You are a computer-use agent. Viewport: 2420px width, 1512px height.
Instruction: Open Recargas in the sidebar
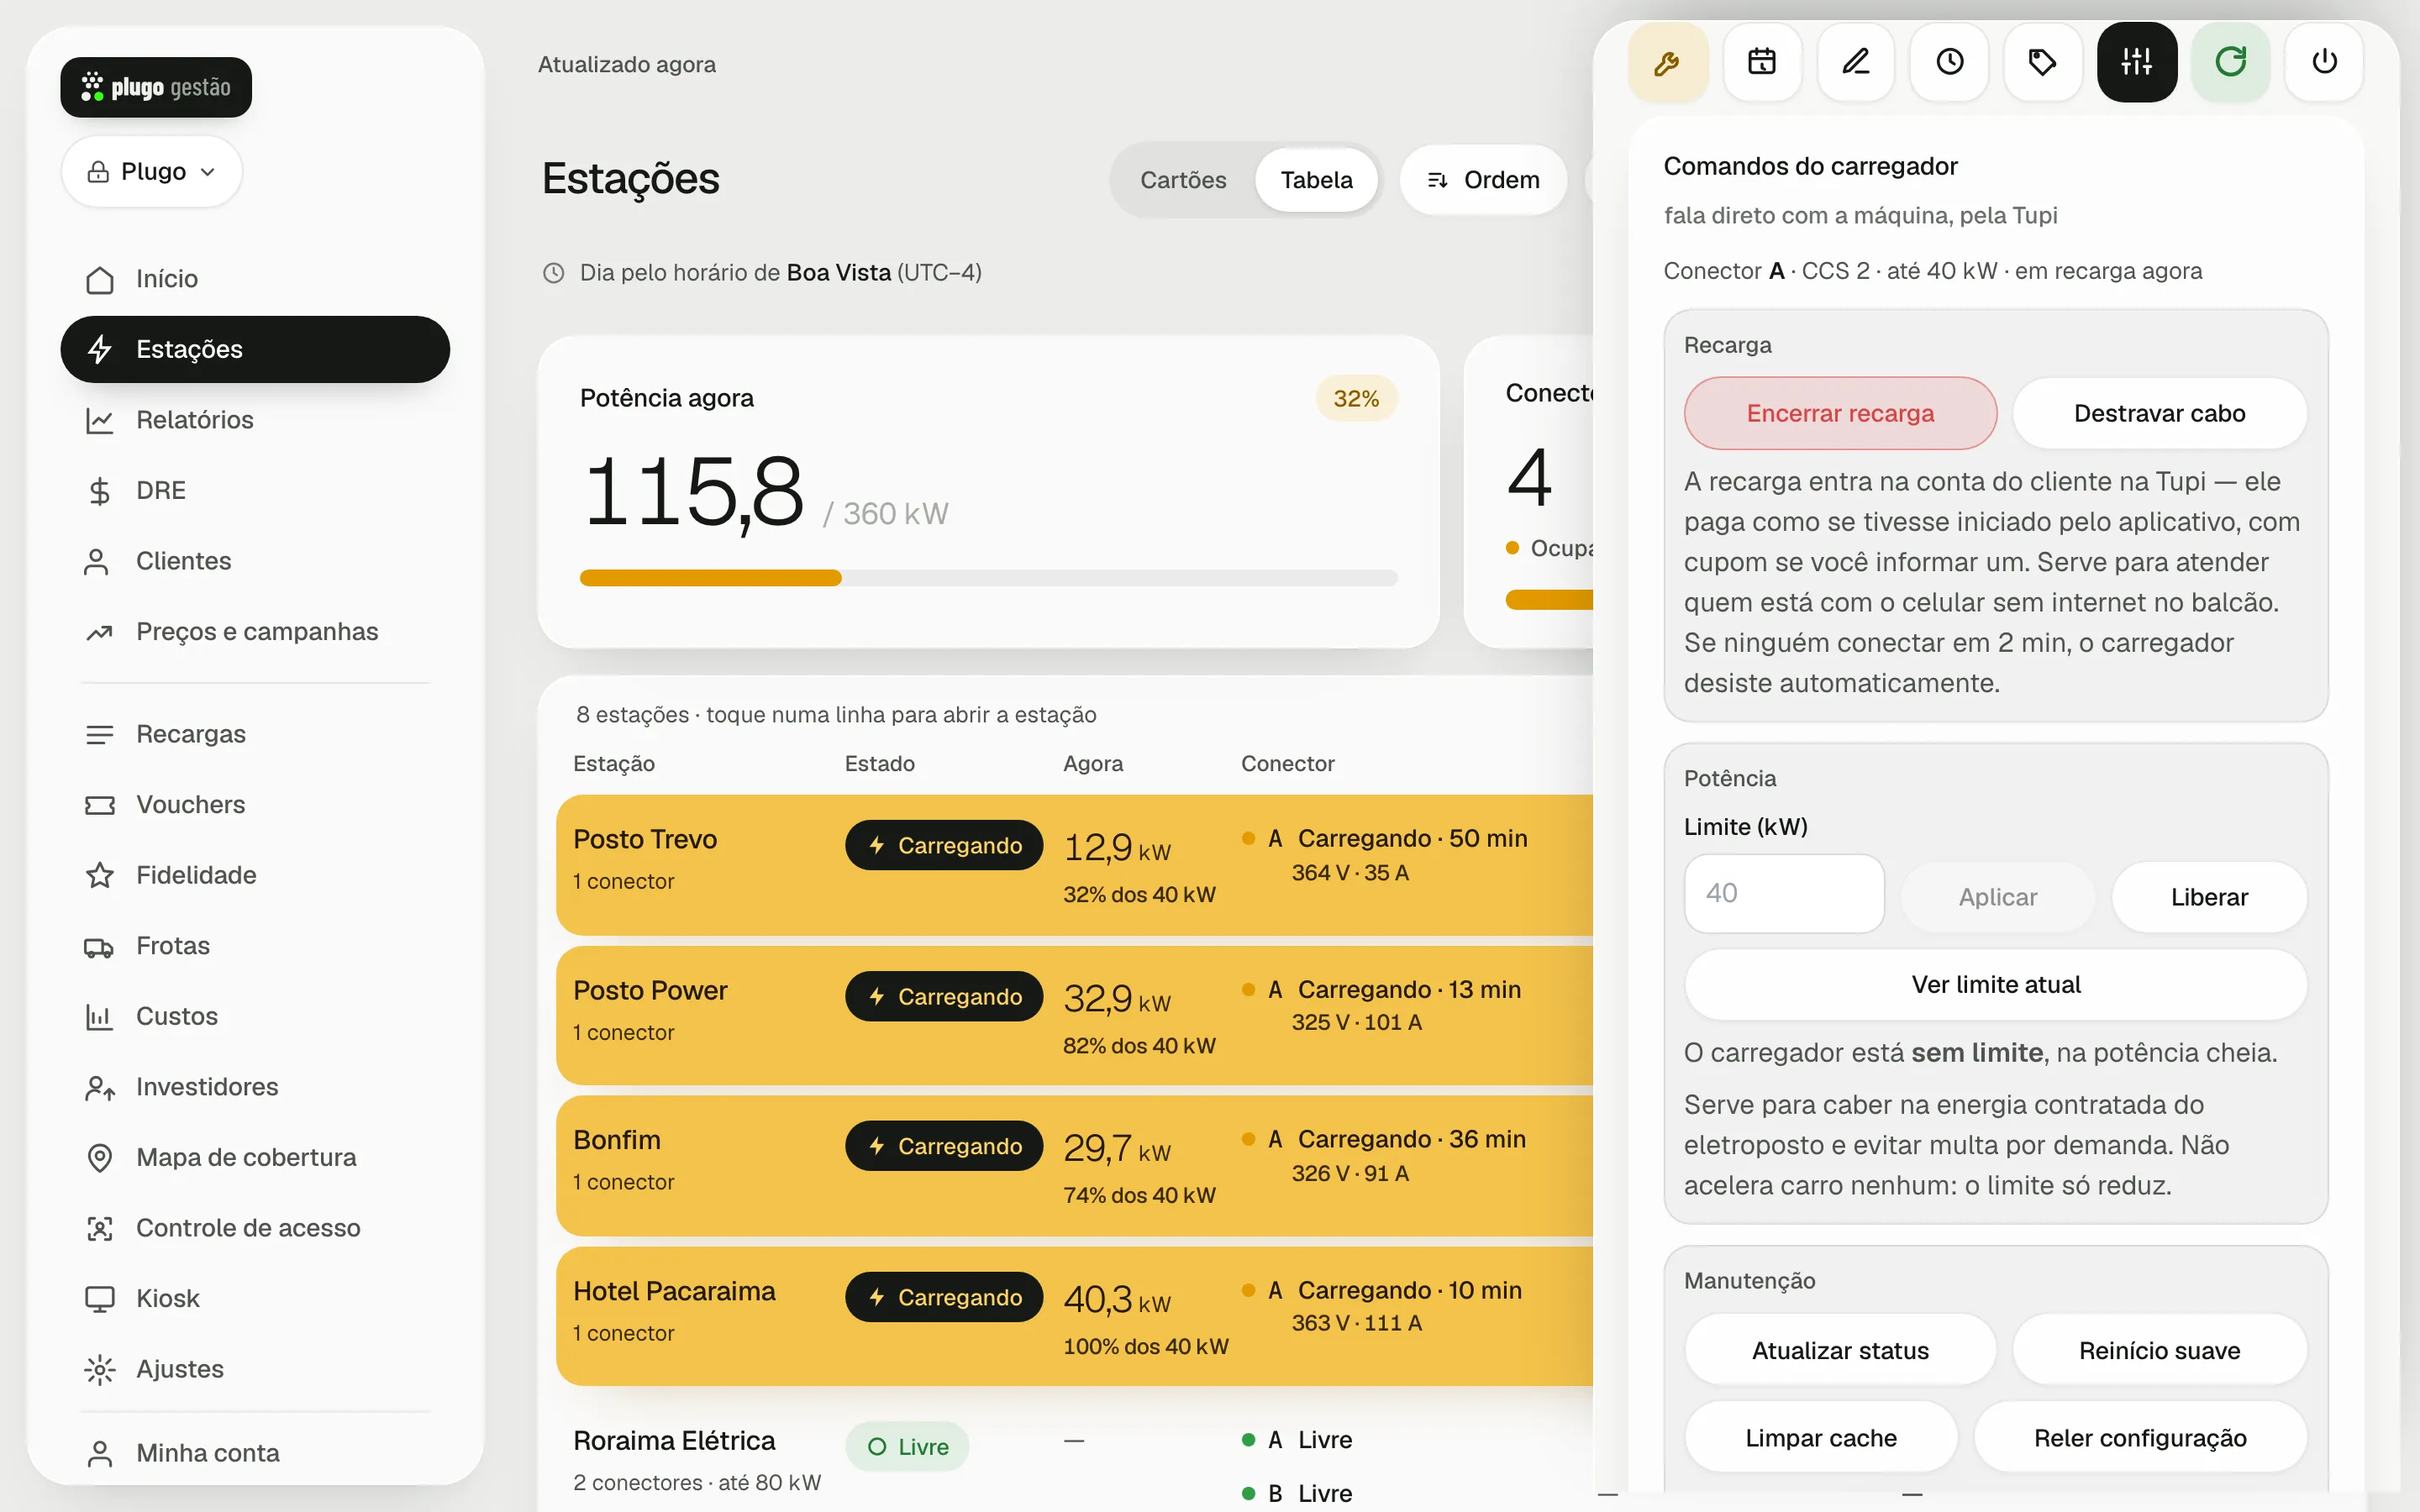[x=255, y=734]
